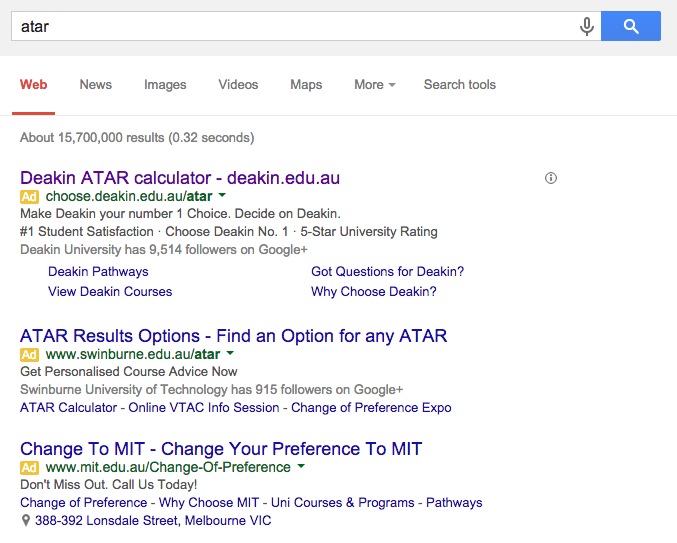This screenshot has height=543, width=677.
Task: Switch to the Videos tab
Action: click(x=238, y=85)
